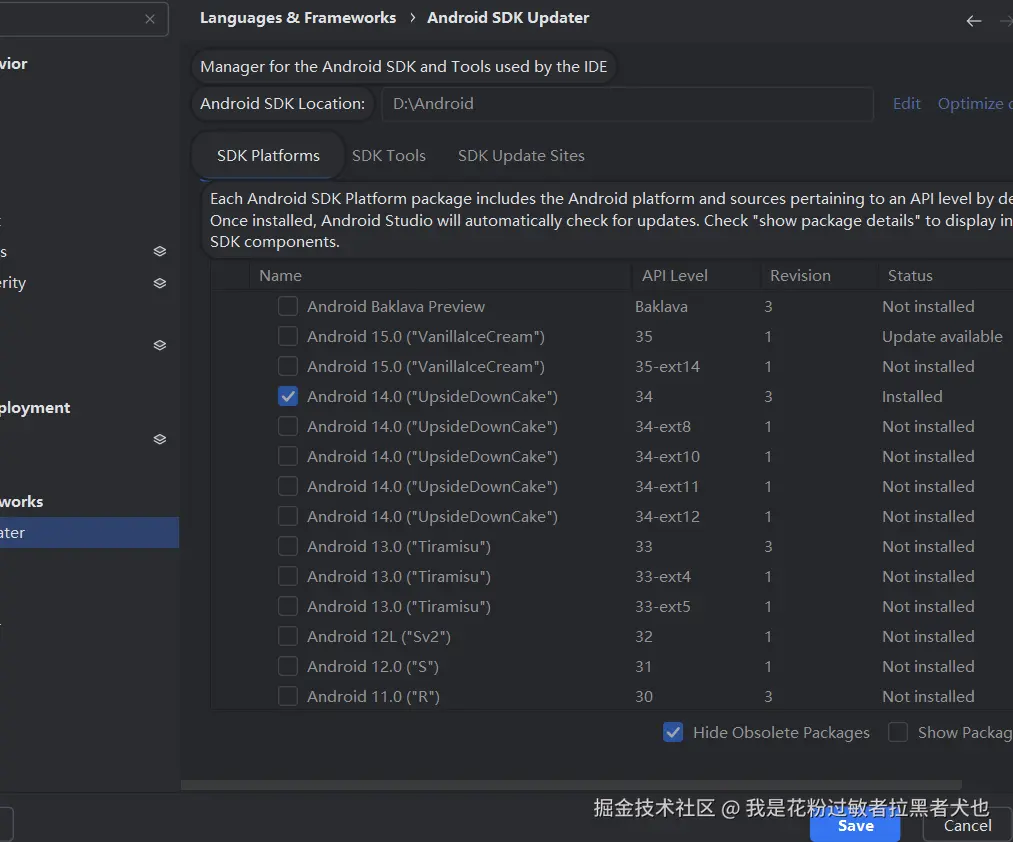Image resolution: width=1013 pixels, height=842 pixels.
Task: Check Android 14.0 34-ext10 checkbox
Action: pos(287,456)
